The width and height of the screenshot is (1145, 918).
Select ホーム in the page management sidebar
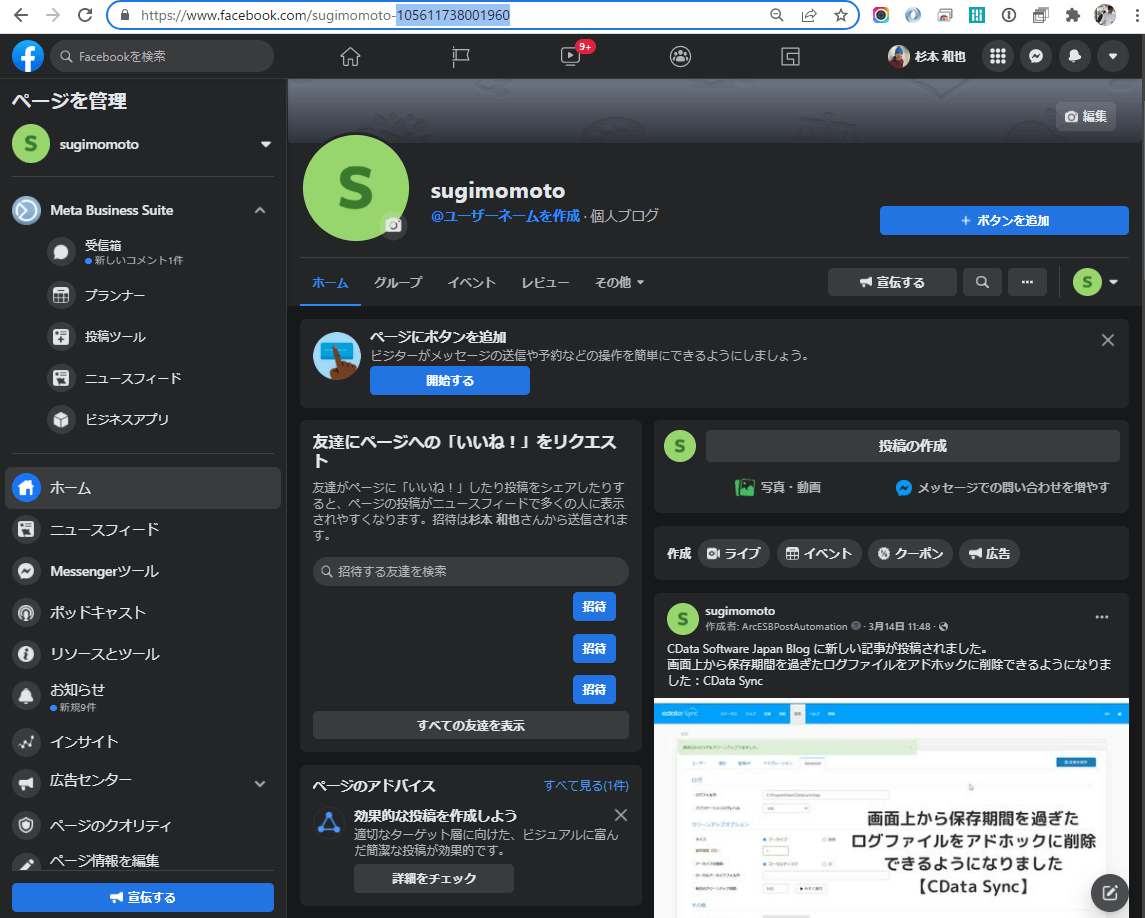click(x=143, y=488)
